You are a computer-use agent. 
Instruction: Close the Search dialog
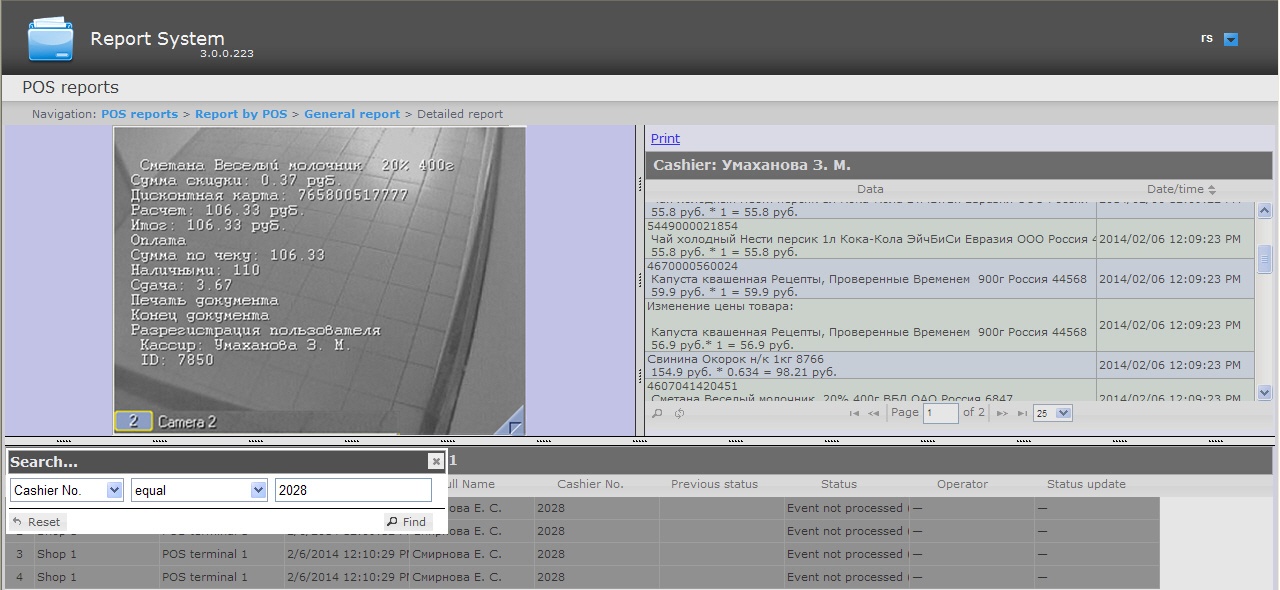435,461
